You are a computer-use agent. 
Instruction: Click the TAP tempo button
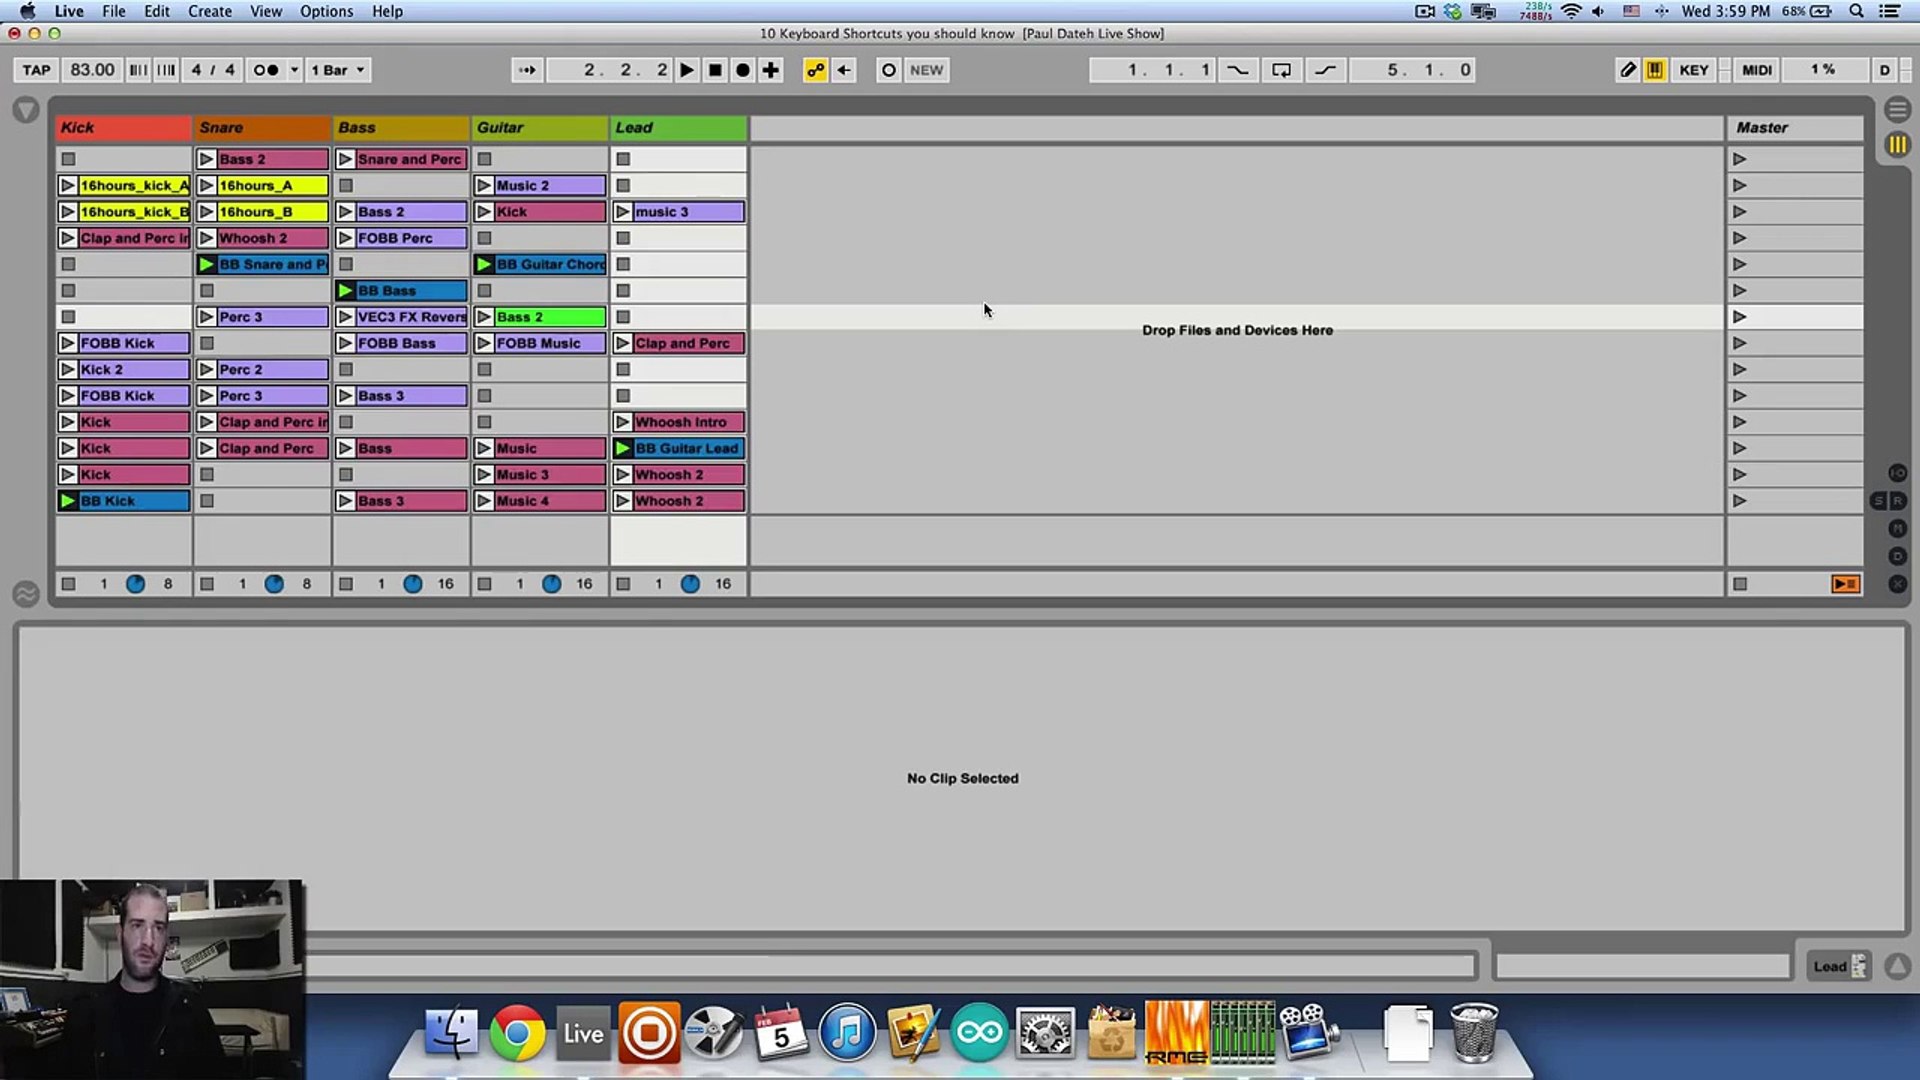pos(36,70)
